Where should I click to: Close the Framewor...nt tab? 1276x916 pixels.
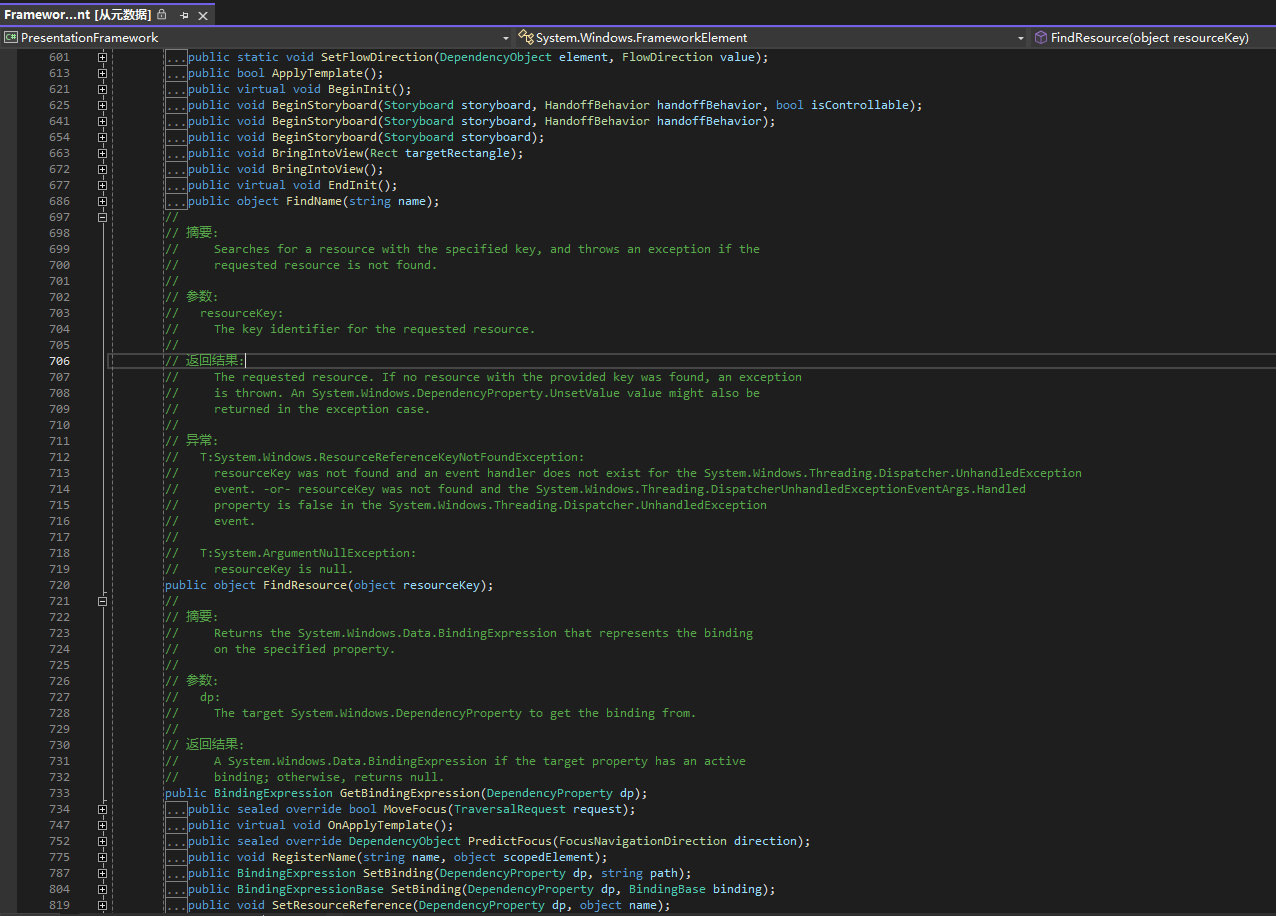(x=204, y=15)
